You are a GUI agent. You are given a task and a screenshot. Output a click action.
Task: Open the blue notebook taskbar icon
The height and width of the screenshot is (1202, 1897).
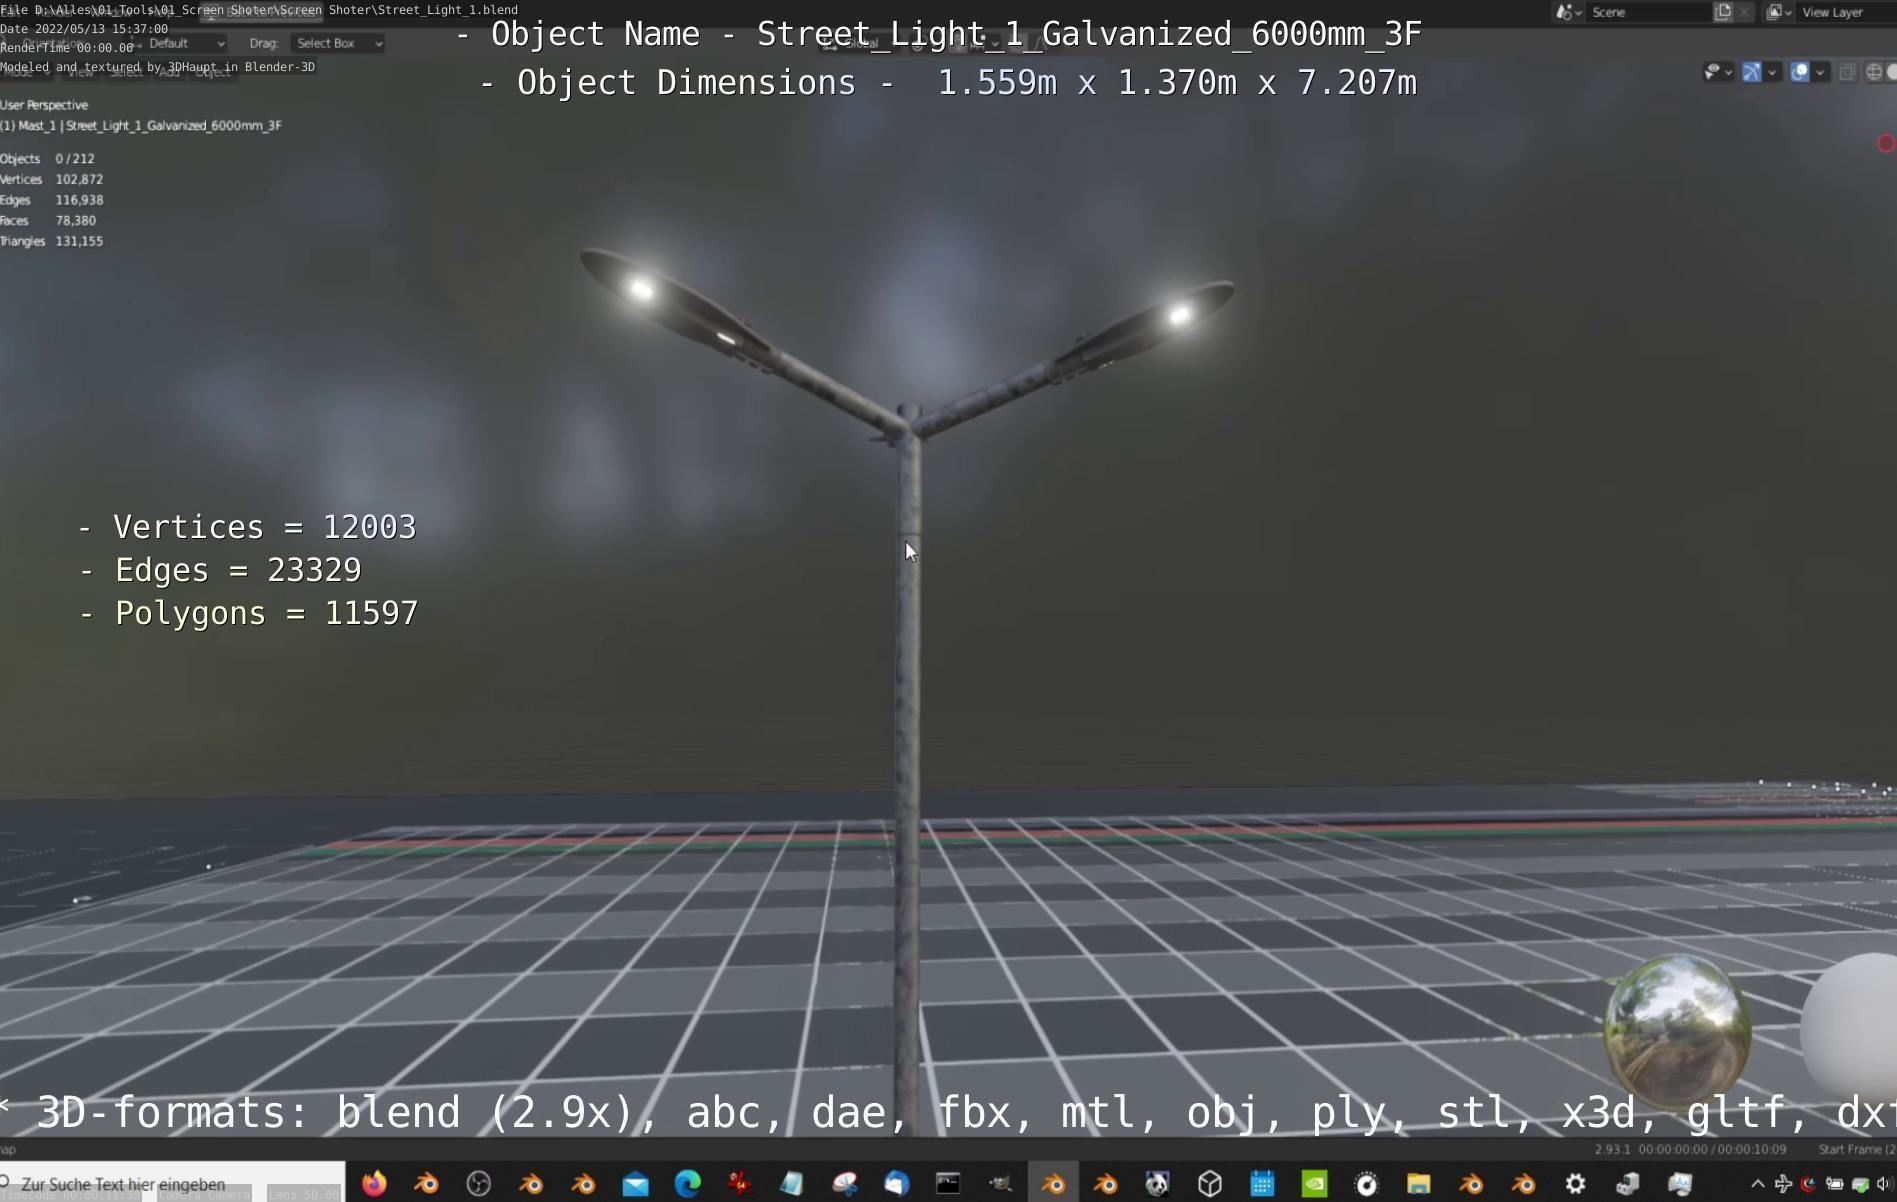pyautogui.click(x=792, y=1184)
